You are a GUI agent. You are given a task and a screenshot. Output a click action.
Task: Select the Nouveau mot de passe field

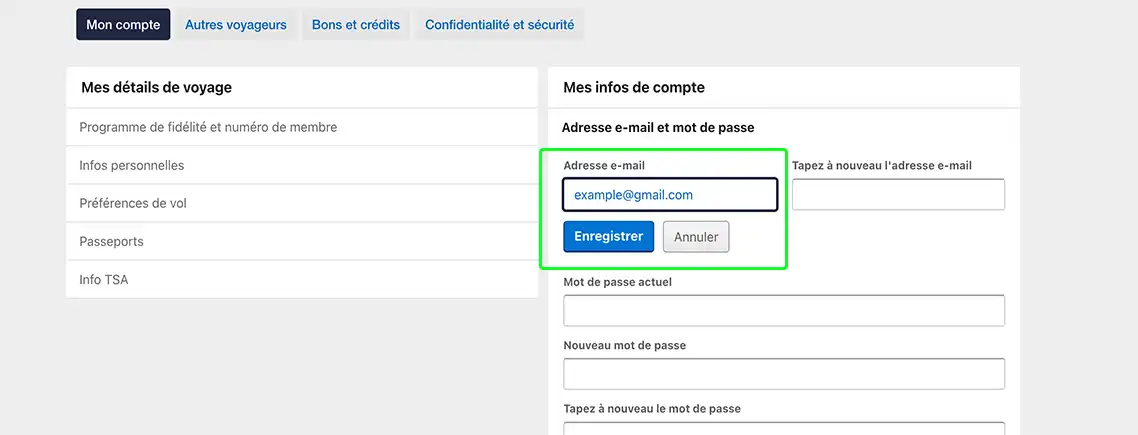pos(784,374)
